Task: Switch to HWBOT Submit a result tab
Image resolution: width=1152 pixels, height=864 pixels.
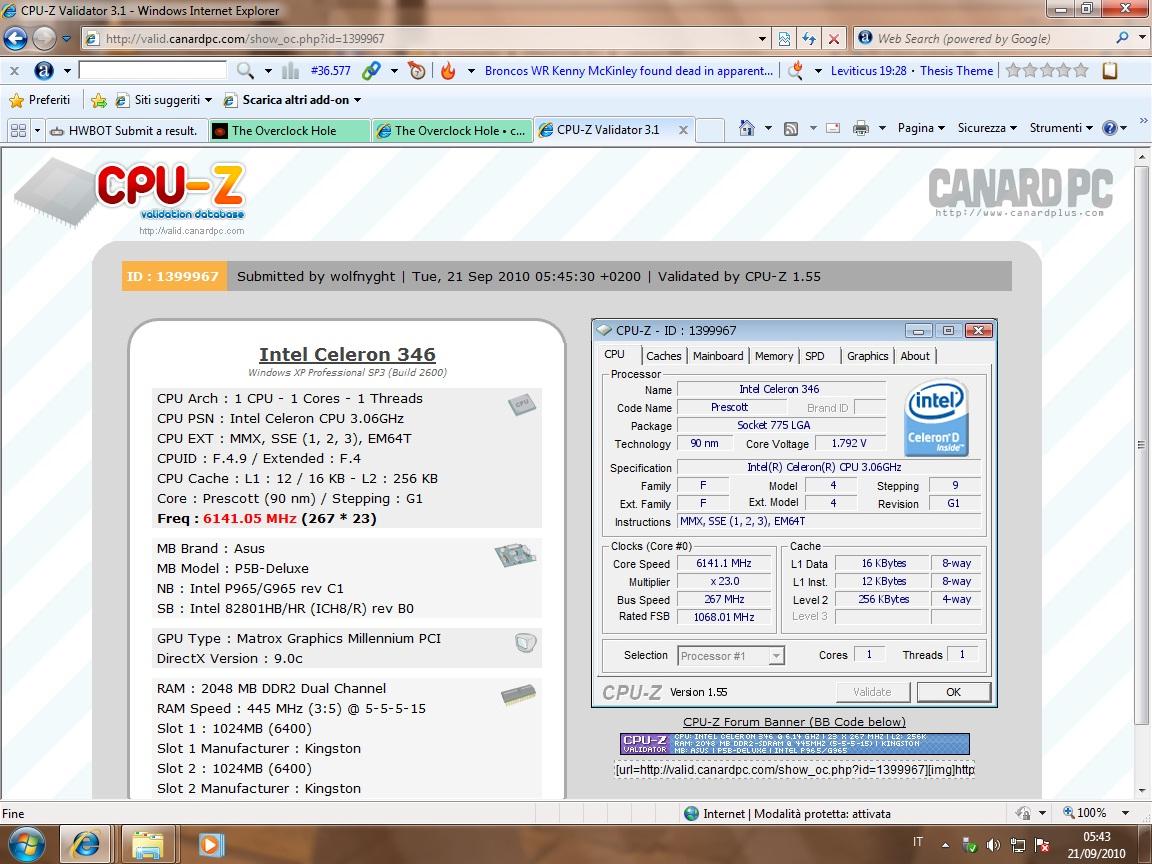Action: 126,131
